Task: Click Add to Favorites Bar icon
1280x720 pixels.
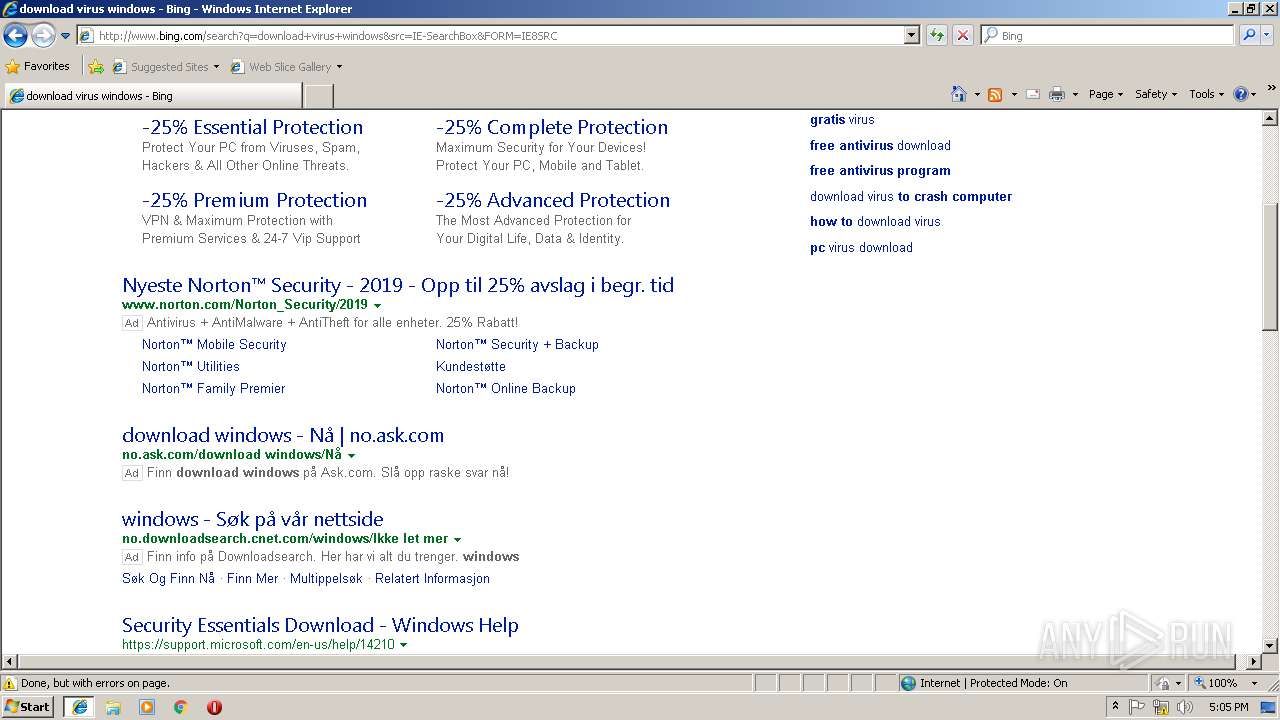Action: tap(96, 67)
